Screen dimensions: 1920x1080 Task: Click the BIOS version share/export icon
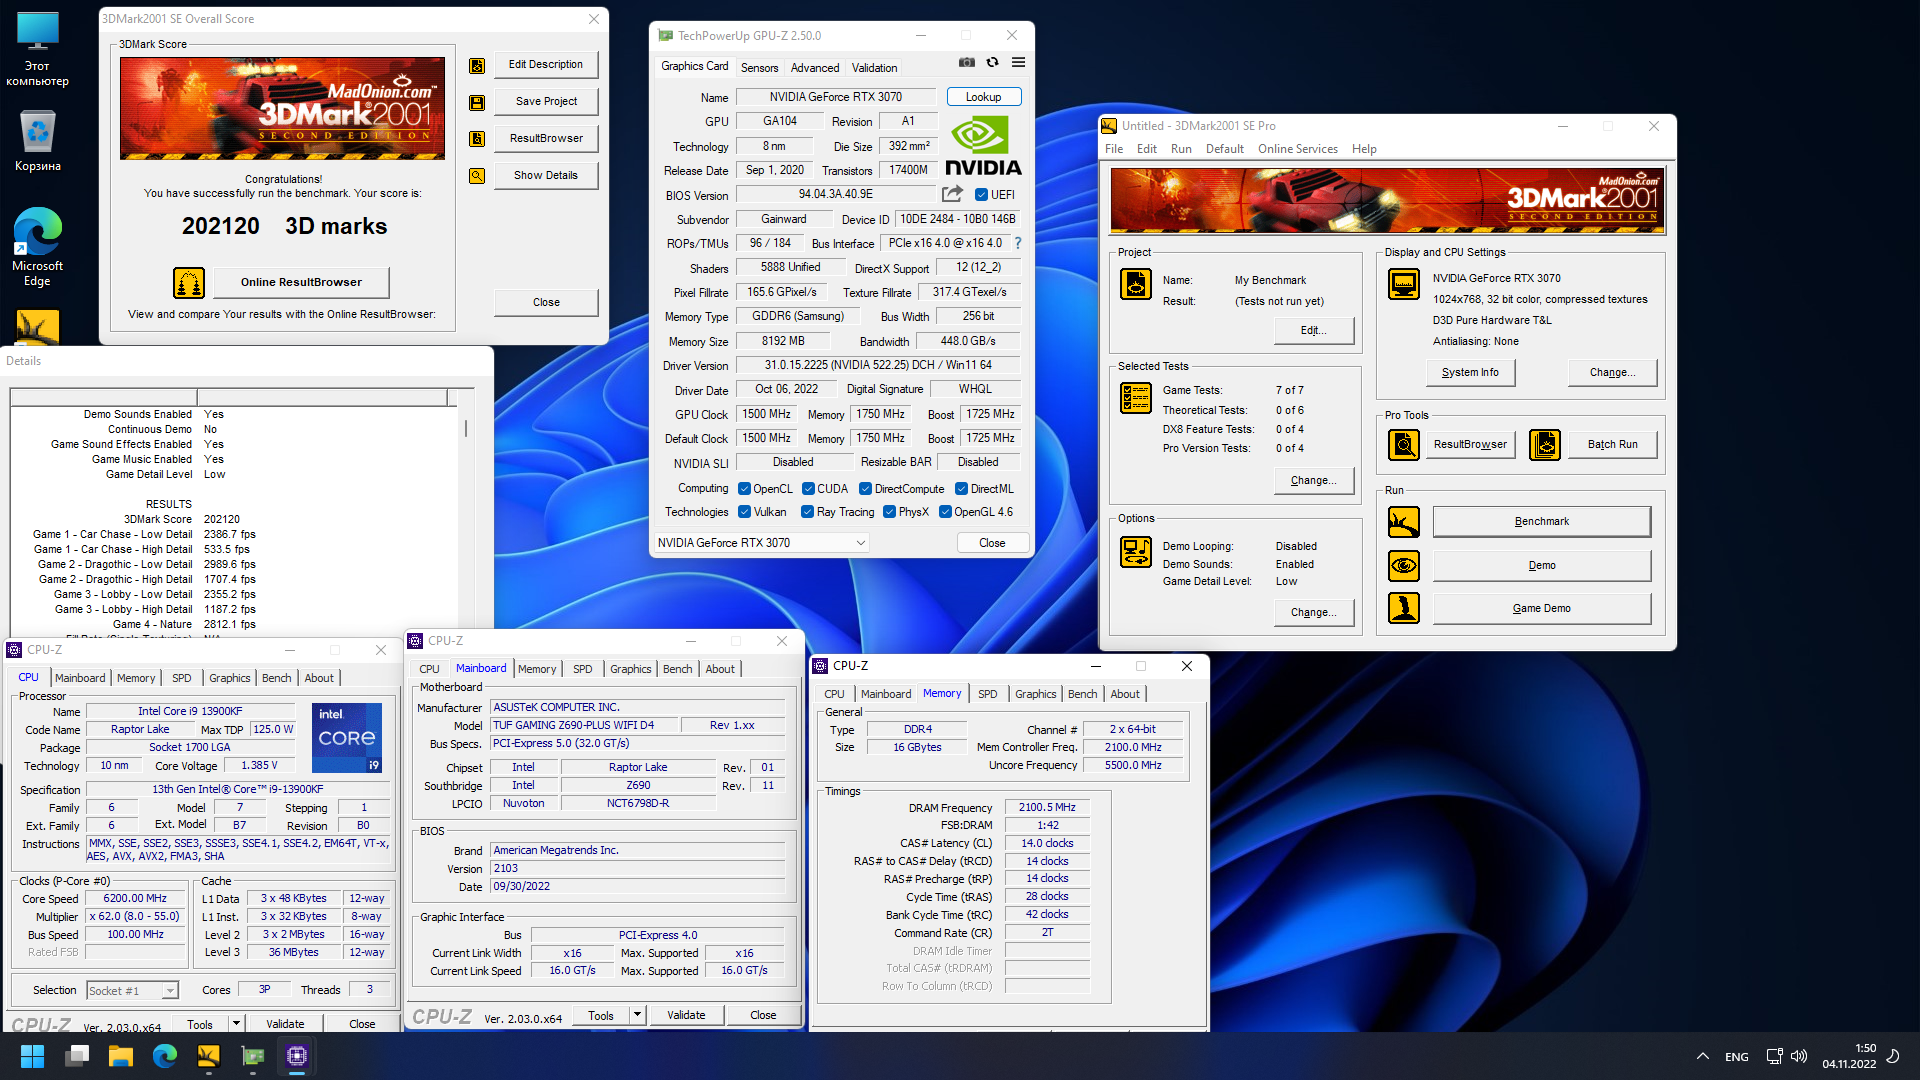click(x=952, y=194)
